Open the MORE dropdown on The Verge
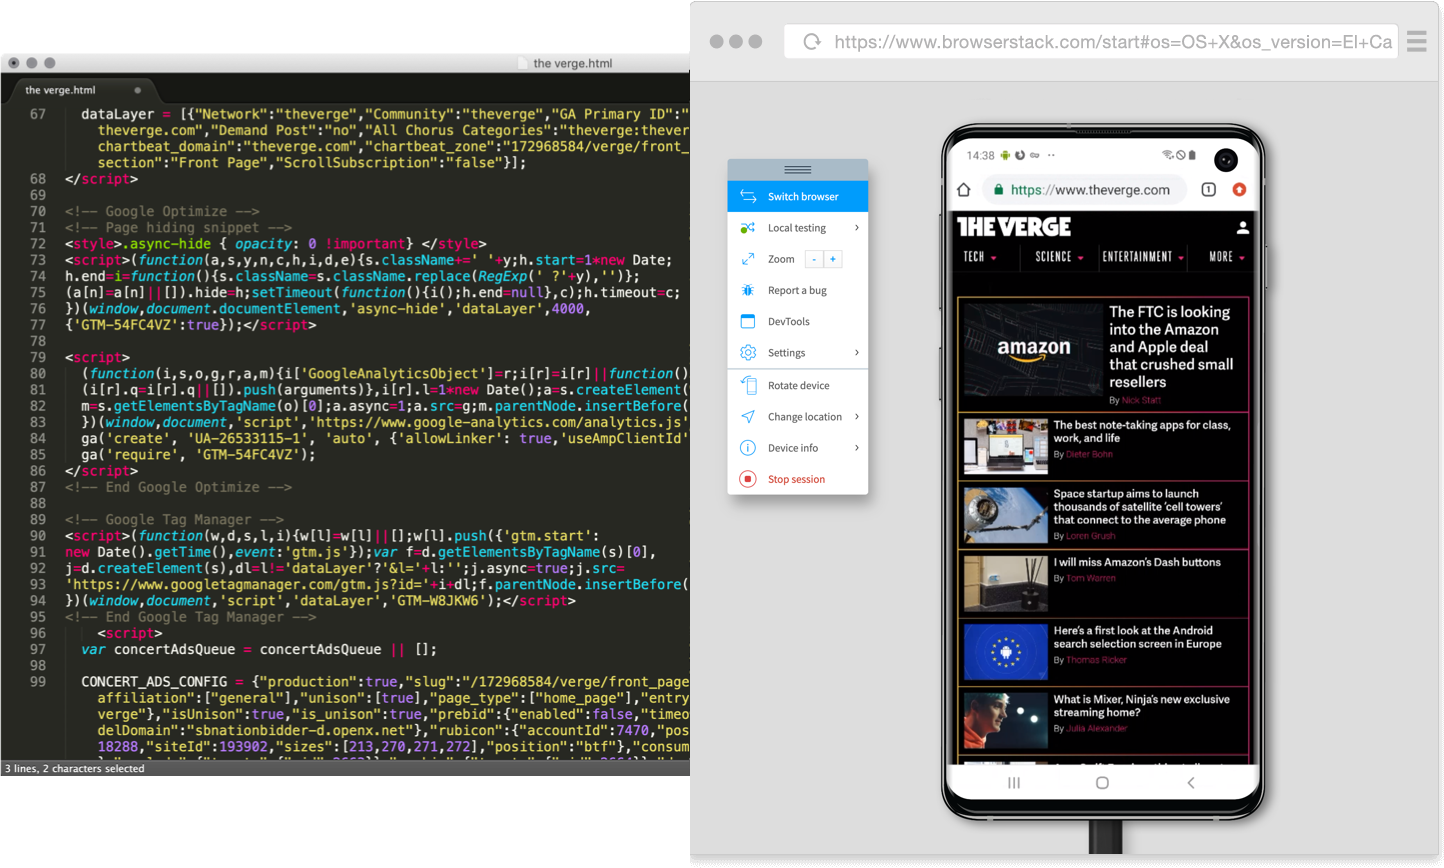1444x868 pixels. 1226,257
